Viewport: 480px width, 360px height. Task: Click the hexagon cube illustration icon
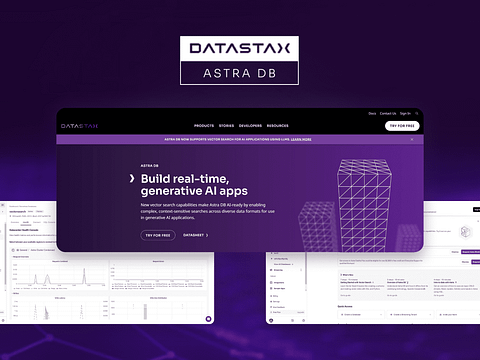[x=465, y=232]
